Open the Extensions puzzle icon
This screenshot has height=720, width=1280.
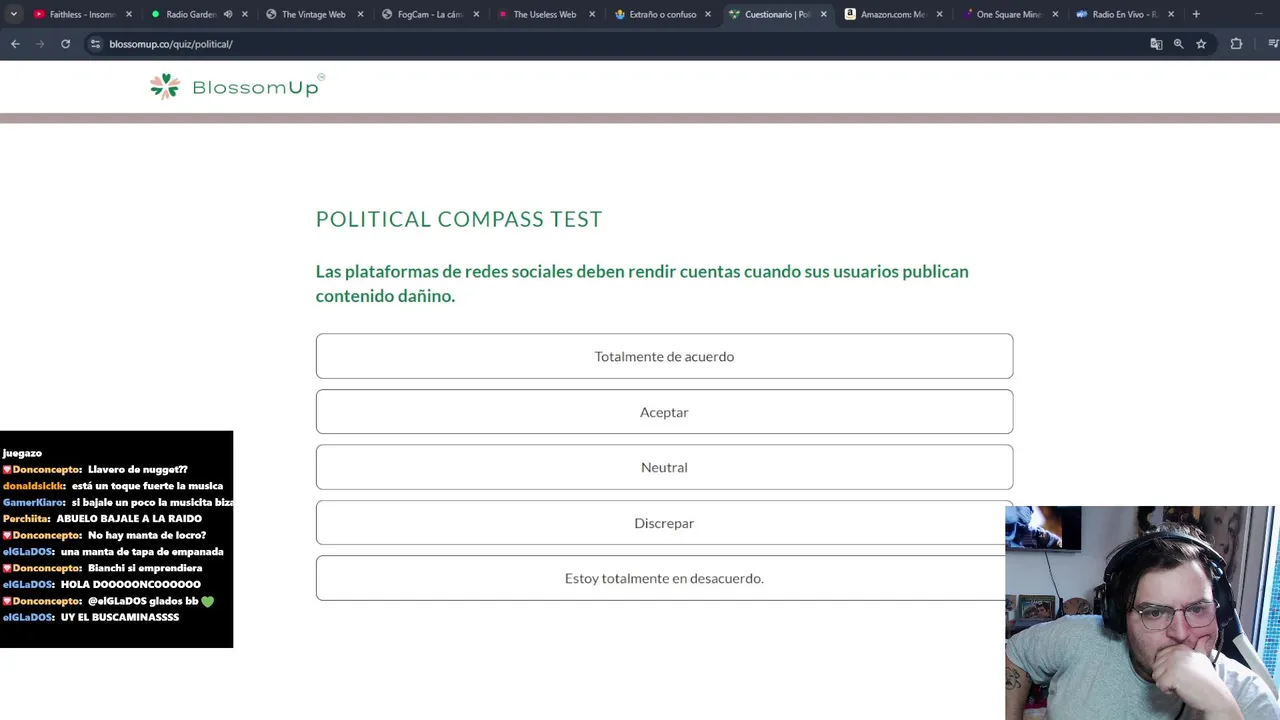click(x=1236, y=44)
